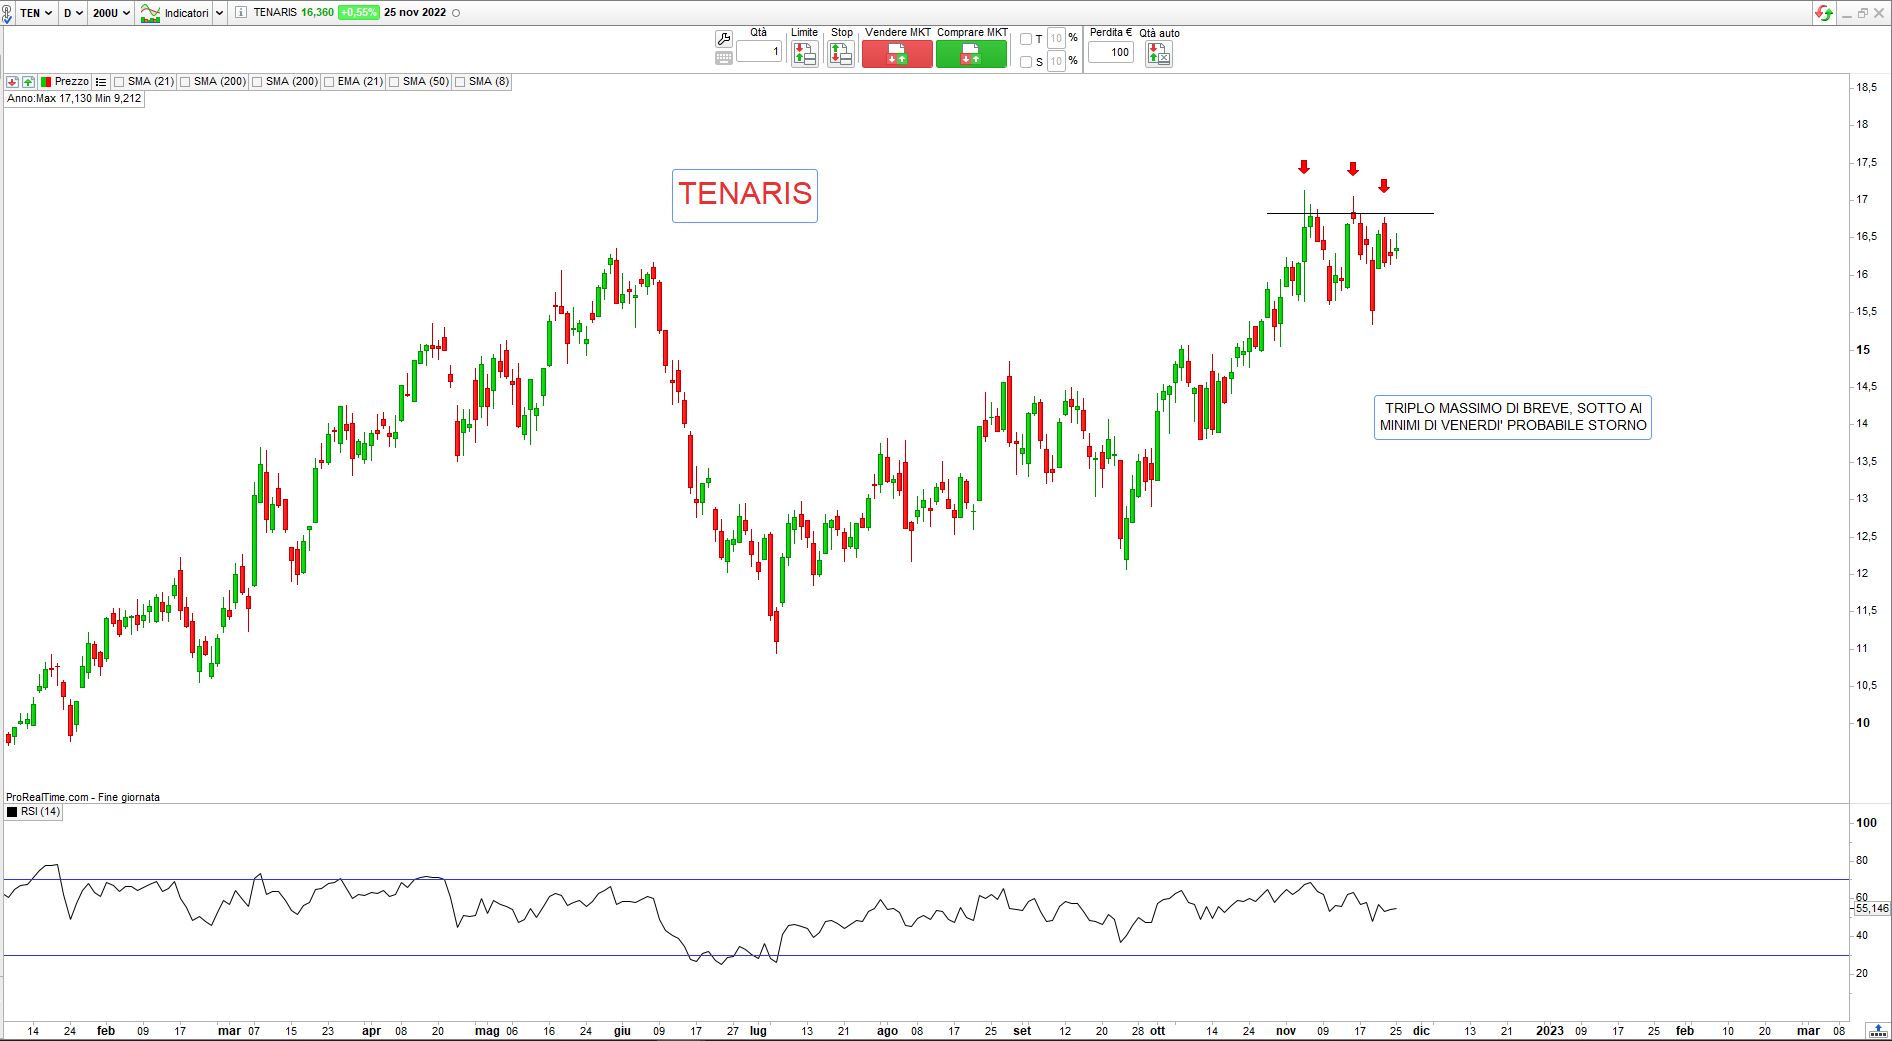1892x1041 pixels.
Task: Click the Qtà auto icon
Action: click(x=1158, y=54)
